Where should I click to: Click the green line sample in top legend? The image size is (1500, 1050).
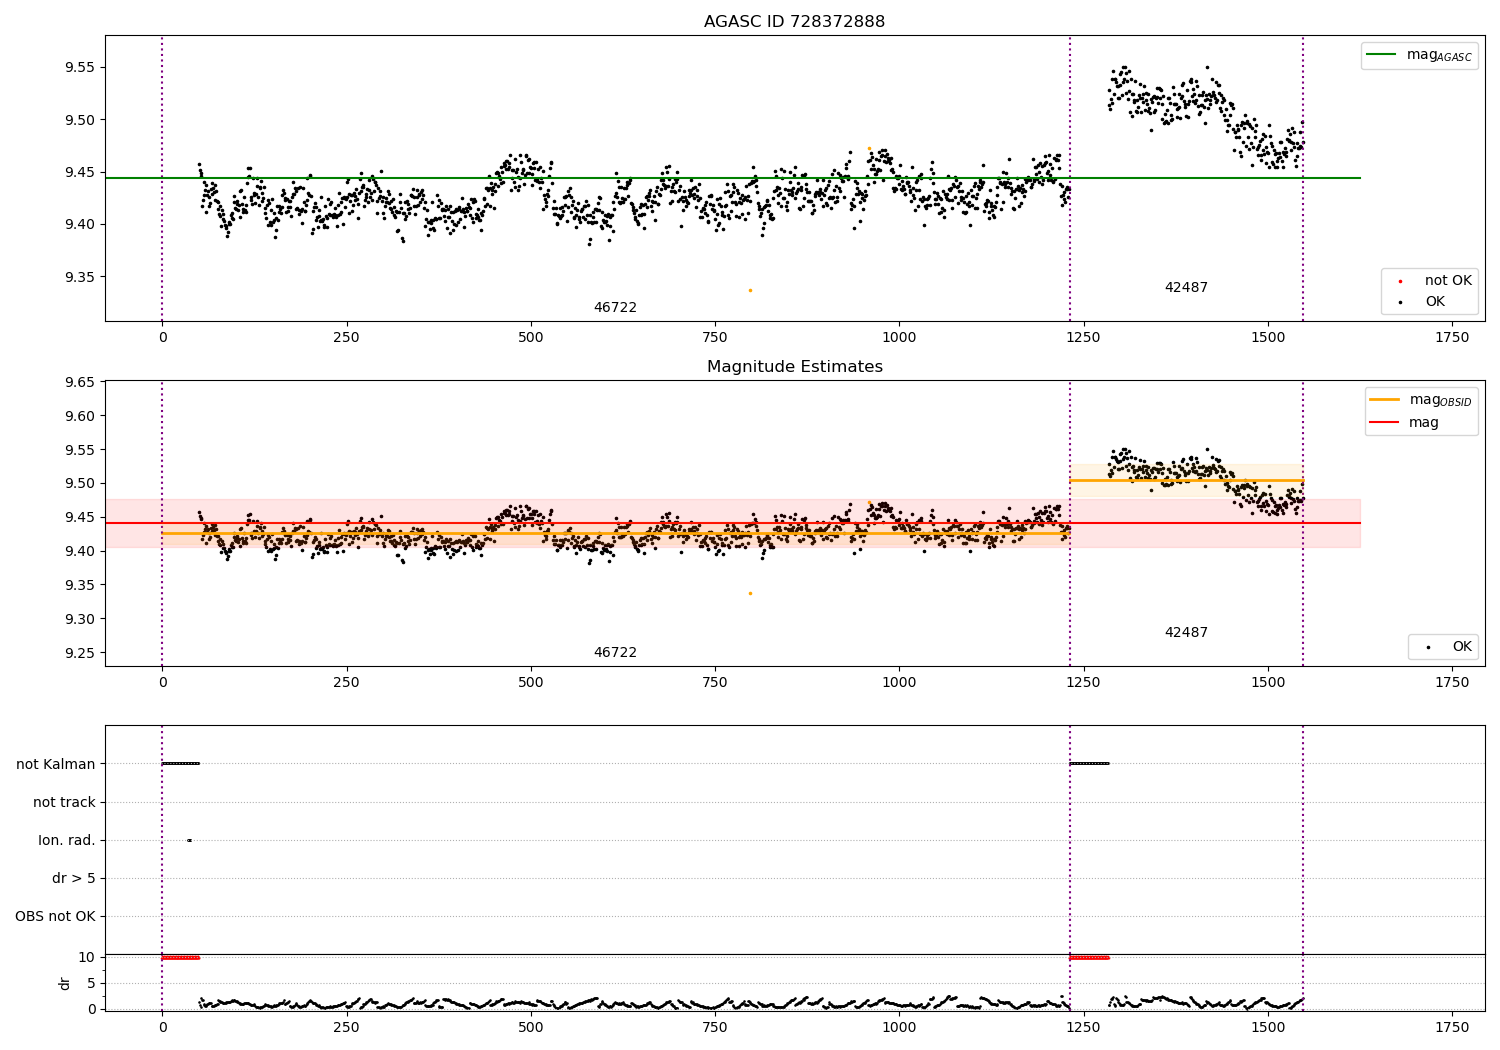(x=1381, y=55)
